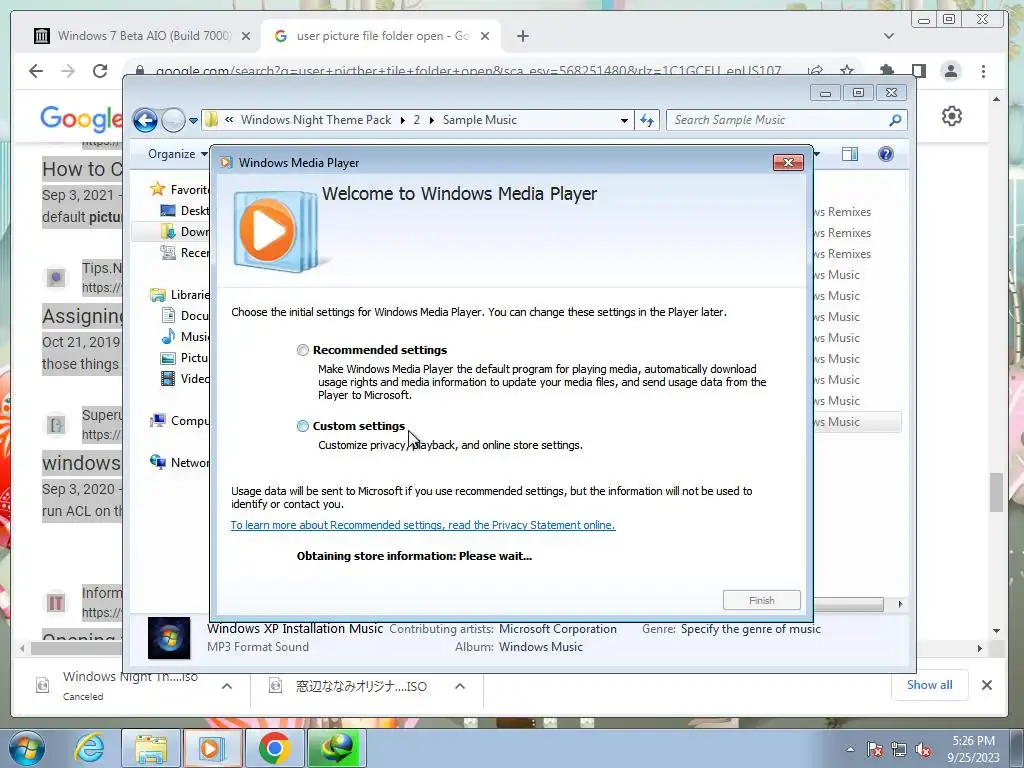This screenshot has width=1024, height=768.
Task: Click Specify the genre of music field
Action: [750, 629]
